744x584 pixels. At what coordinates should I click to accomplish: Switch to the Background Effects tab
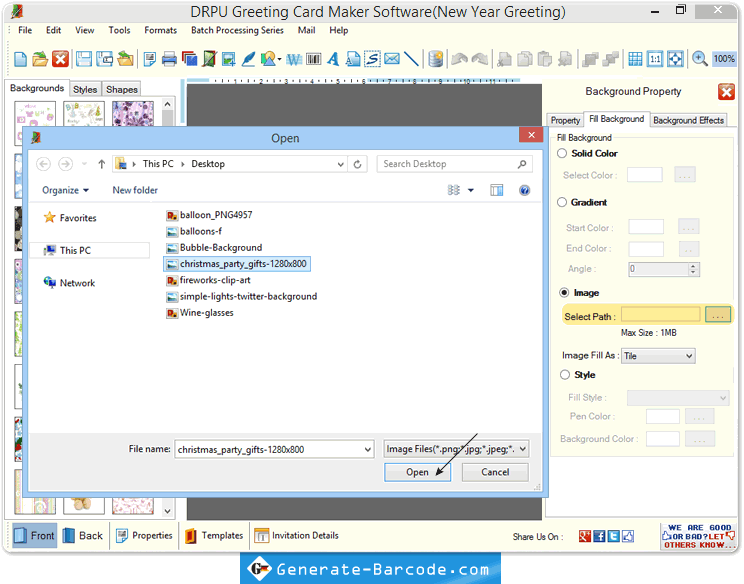click(x=688, y=120)
